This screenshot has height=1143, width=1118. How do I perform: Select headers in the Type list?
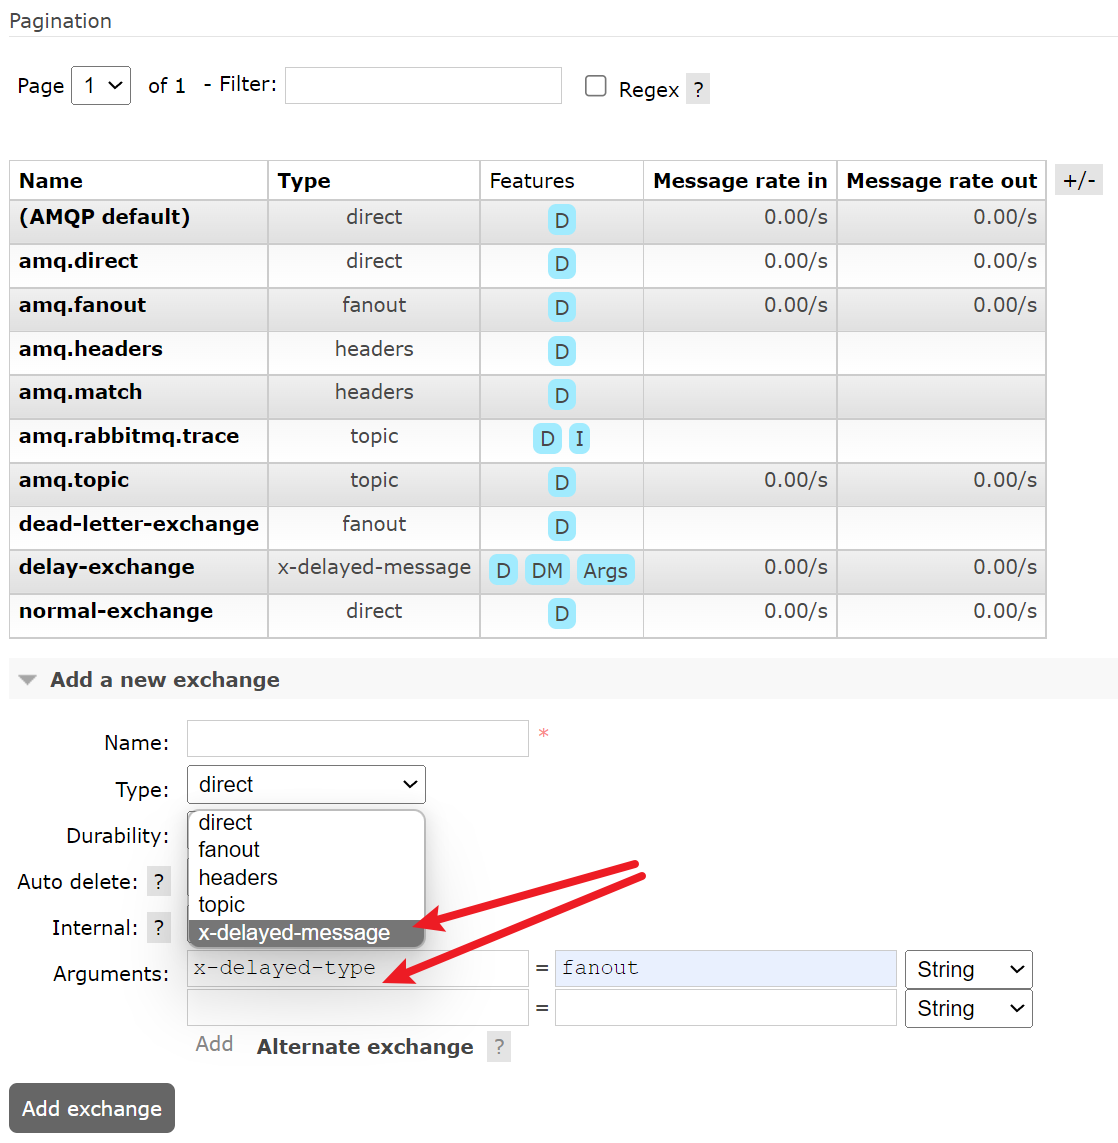pyautogui.click(x=306, y=878)
